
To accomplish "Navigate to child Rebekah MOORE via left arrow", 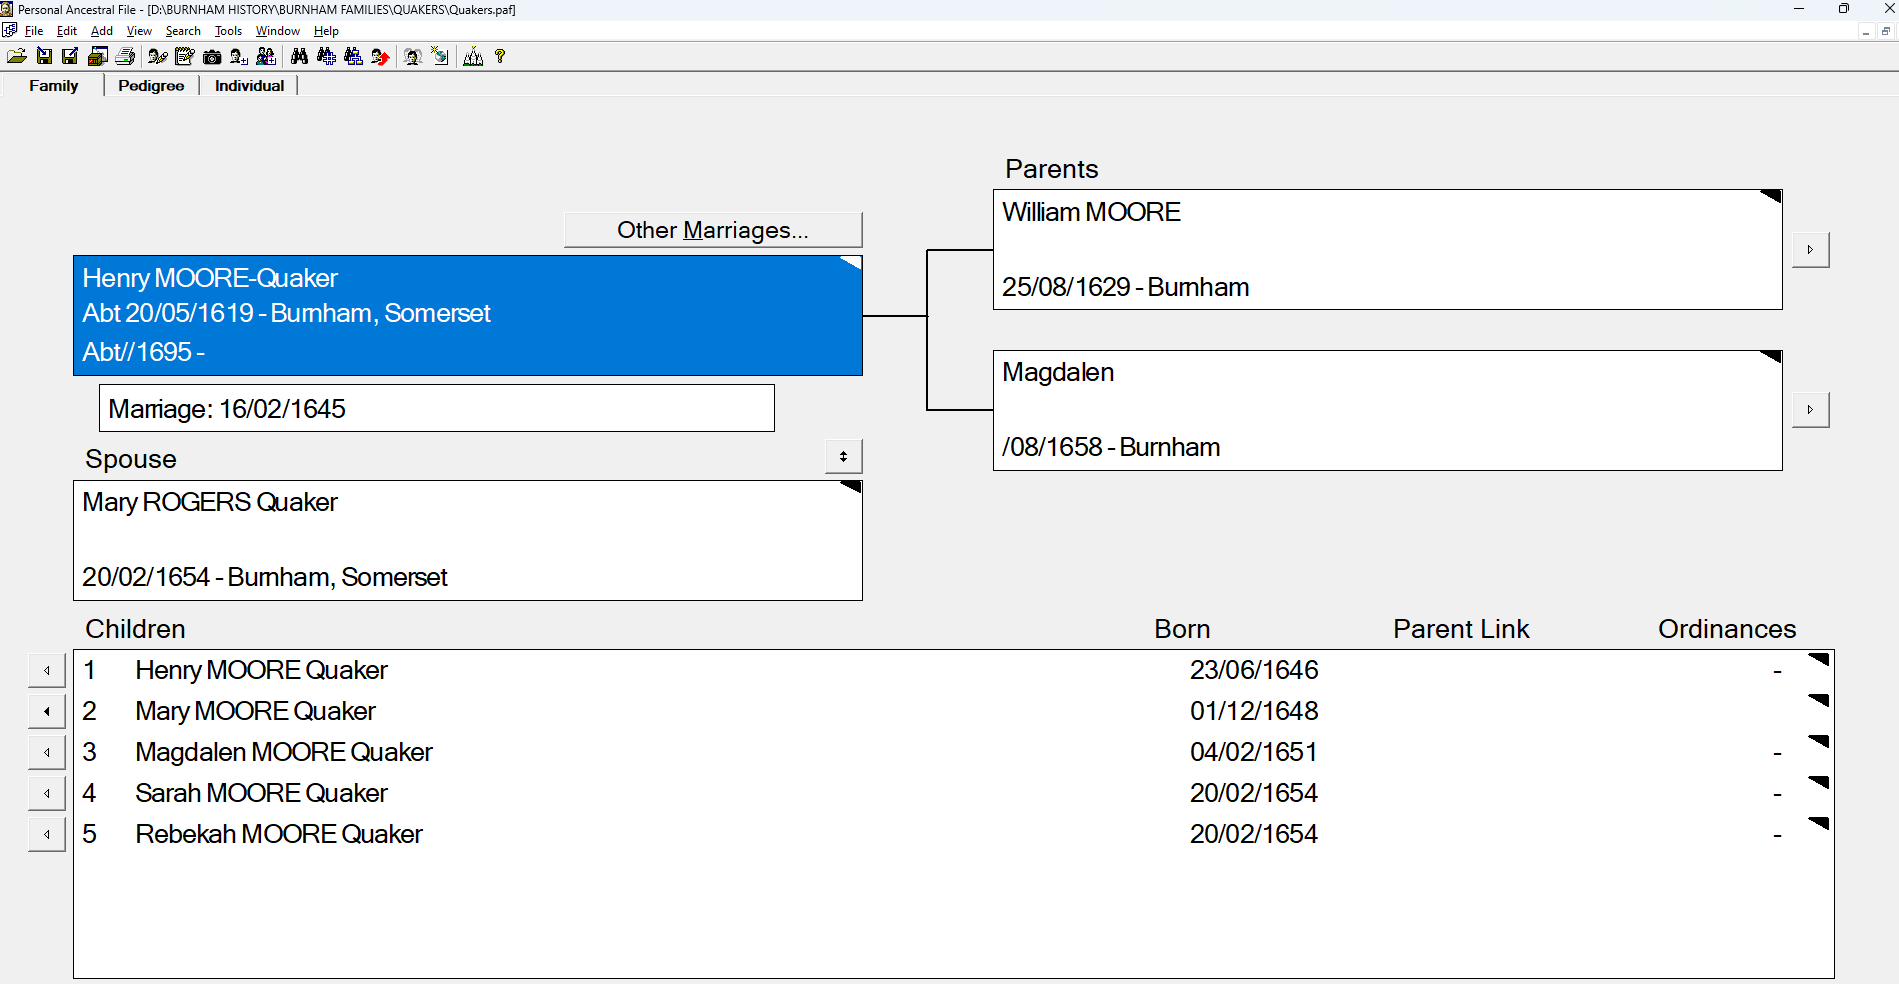I will click(47, 834).
